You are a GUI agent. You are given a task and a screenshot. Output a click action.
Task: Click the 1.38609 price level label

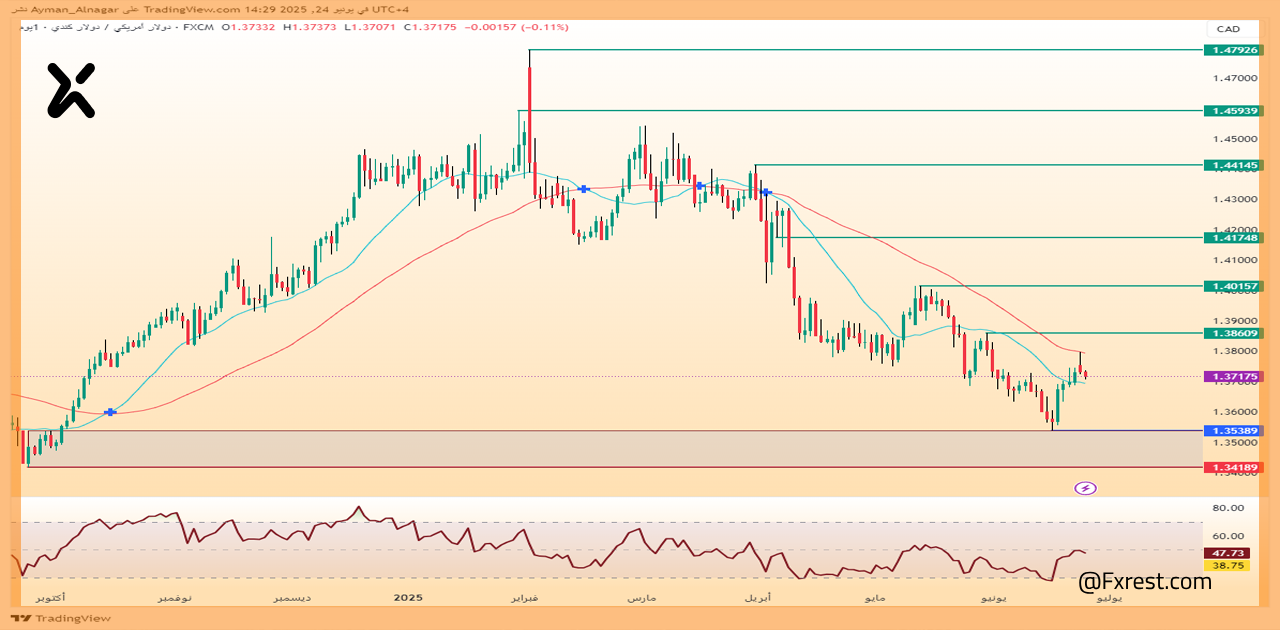click(1235, 333)
